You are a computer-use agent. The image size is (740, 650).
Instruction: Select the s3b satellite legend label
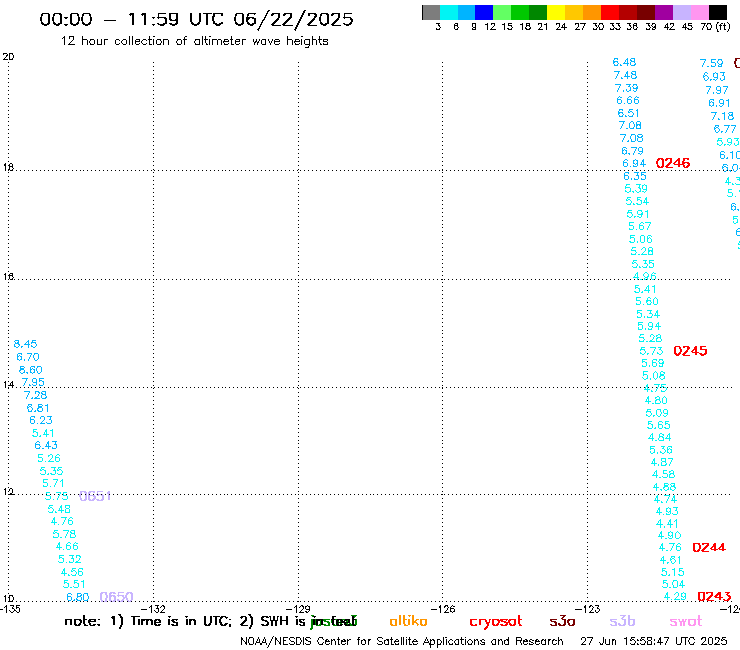tap(622, 621)
